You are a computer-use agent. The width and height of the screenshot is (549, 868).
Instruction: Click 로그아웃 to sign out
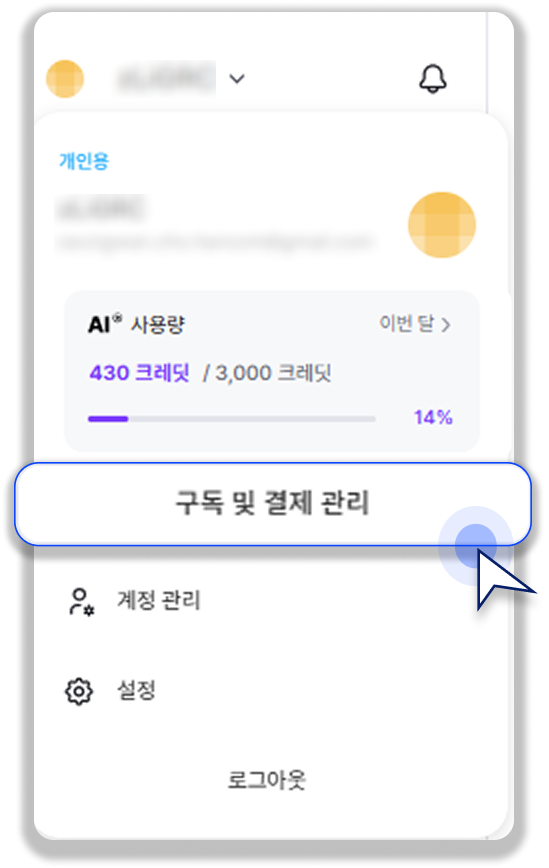(267, 779)
